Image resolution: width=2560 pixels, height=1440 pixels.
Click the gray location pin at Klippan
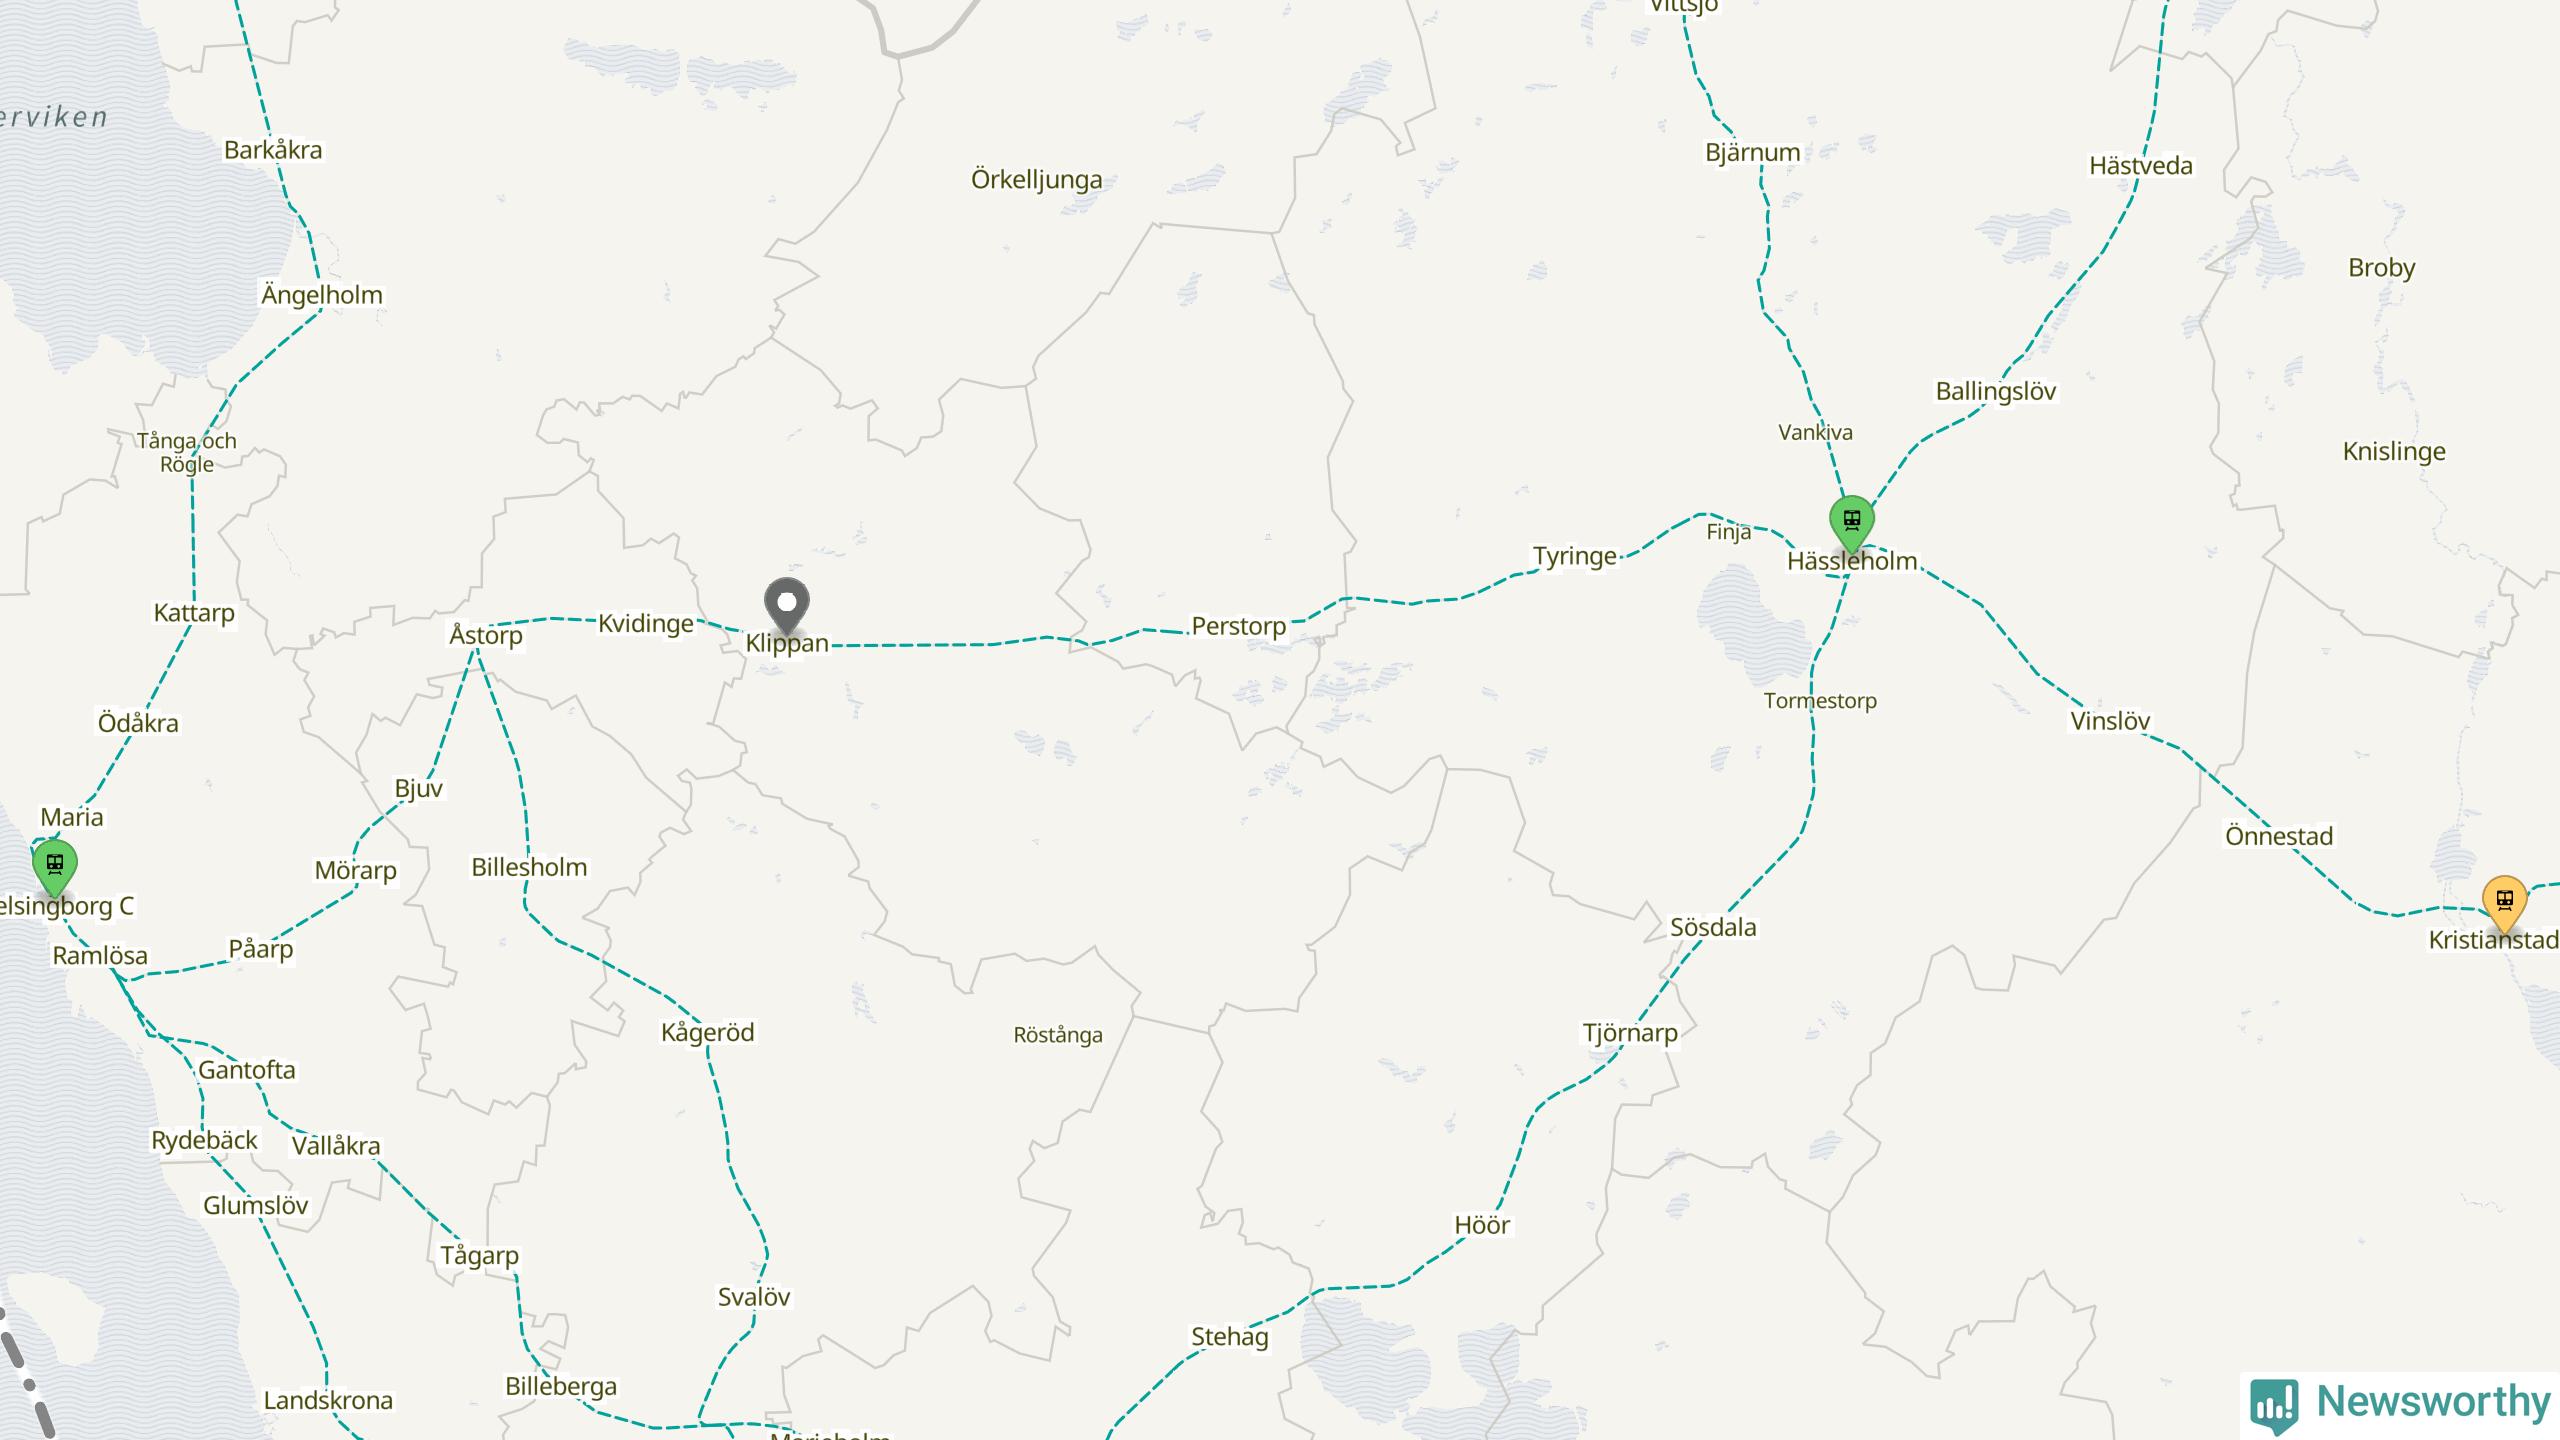[x=787, y=606]
